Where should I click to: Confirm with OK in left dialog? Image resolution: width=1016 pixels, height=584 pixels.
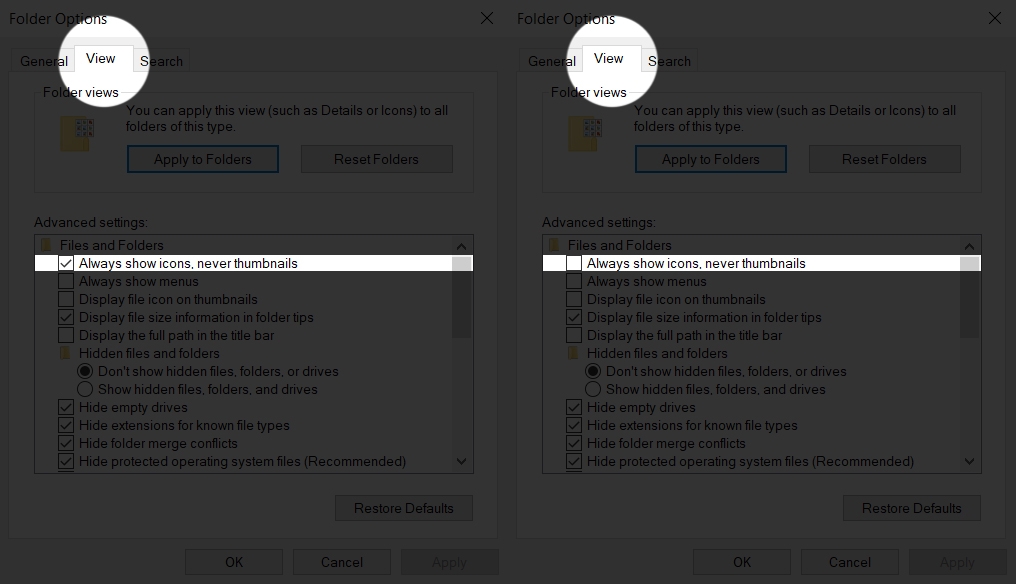(234, 562)
